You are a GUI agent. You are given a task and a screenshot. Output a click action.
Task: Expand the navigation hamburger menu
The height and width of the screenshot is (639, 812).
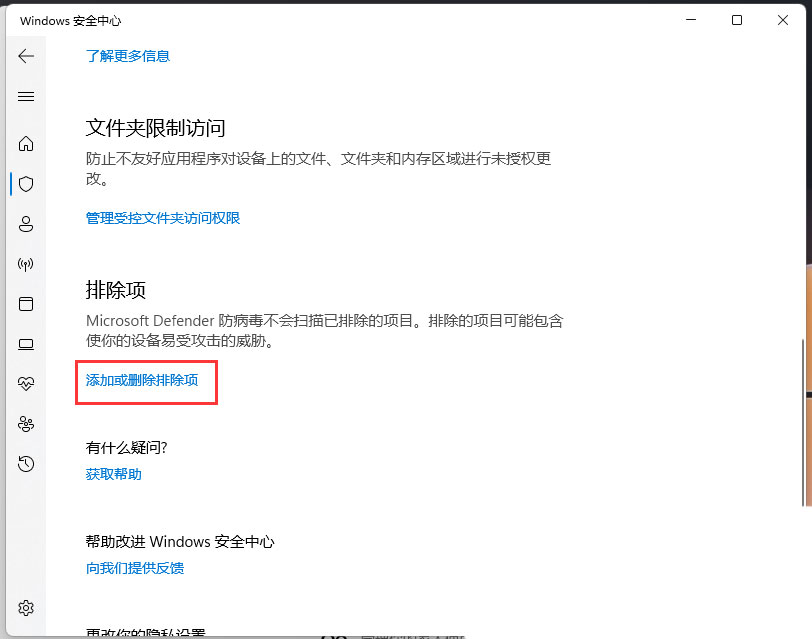point(26,96)
